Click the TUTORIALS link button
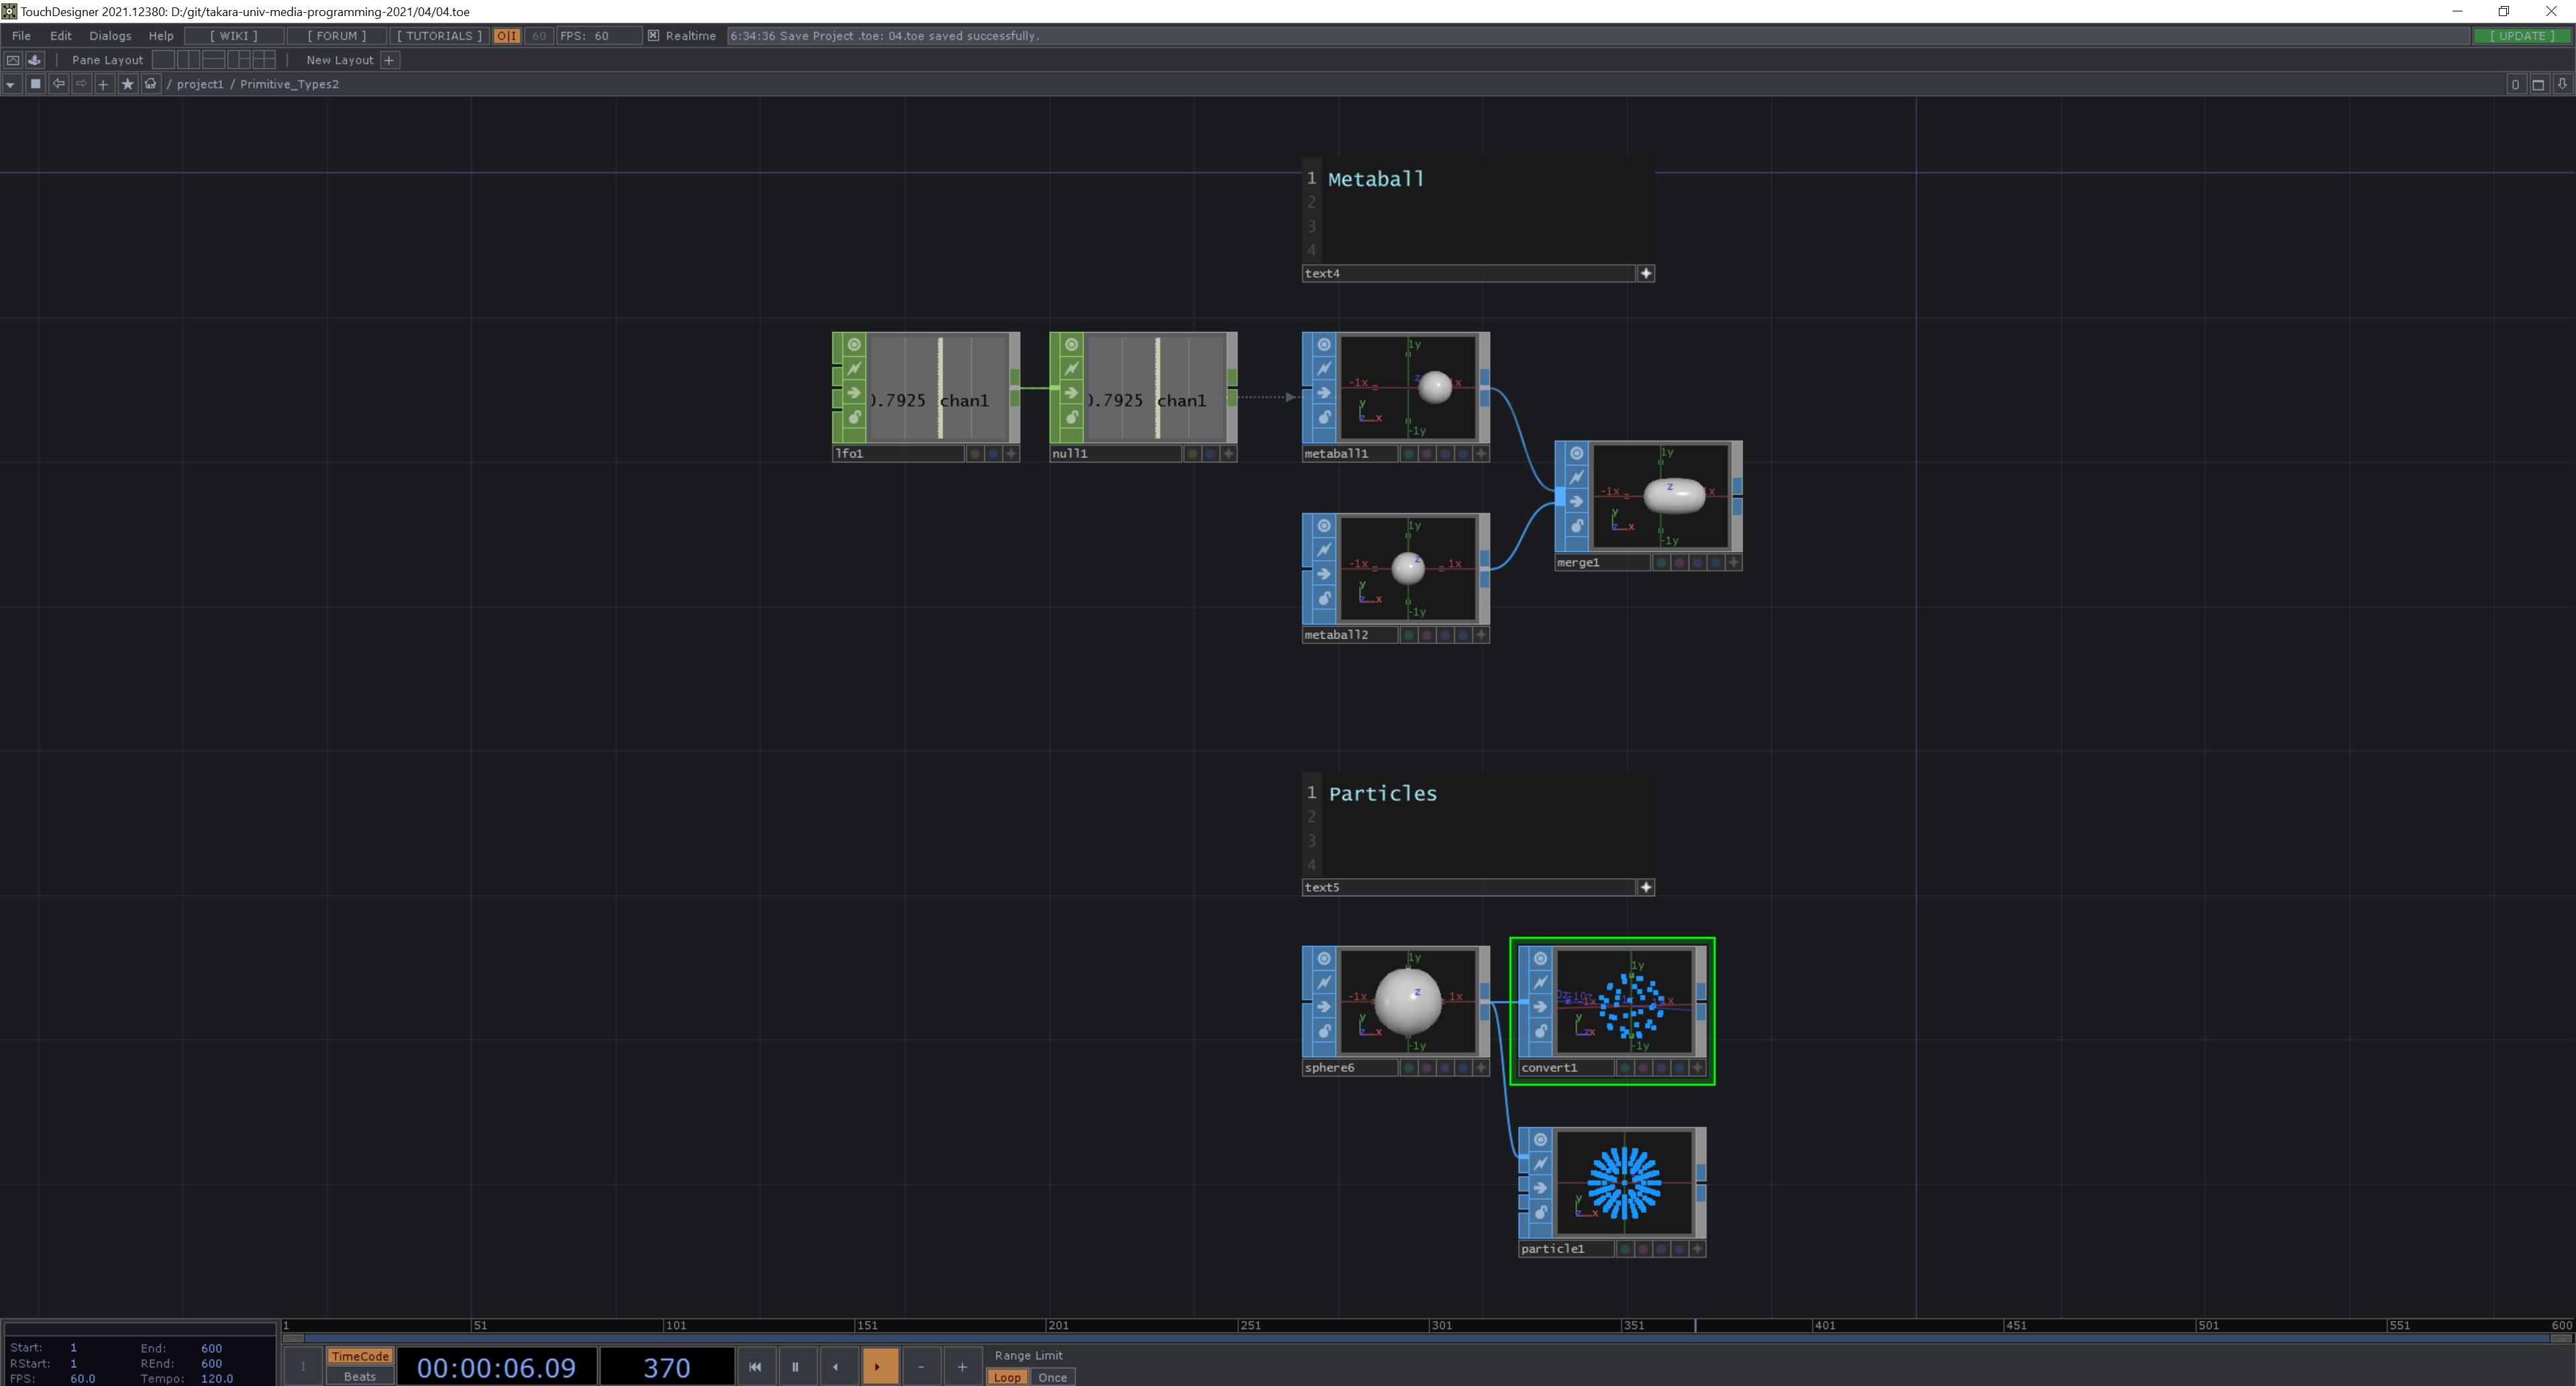 pyautogui.click(x=439, y=36)
